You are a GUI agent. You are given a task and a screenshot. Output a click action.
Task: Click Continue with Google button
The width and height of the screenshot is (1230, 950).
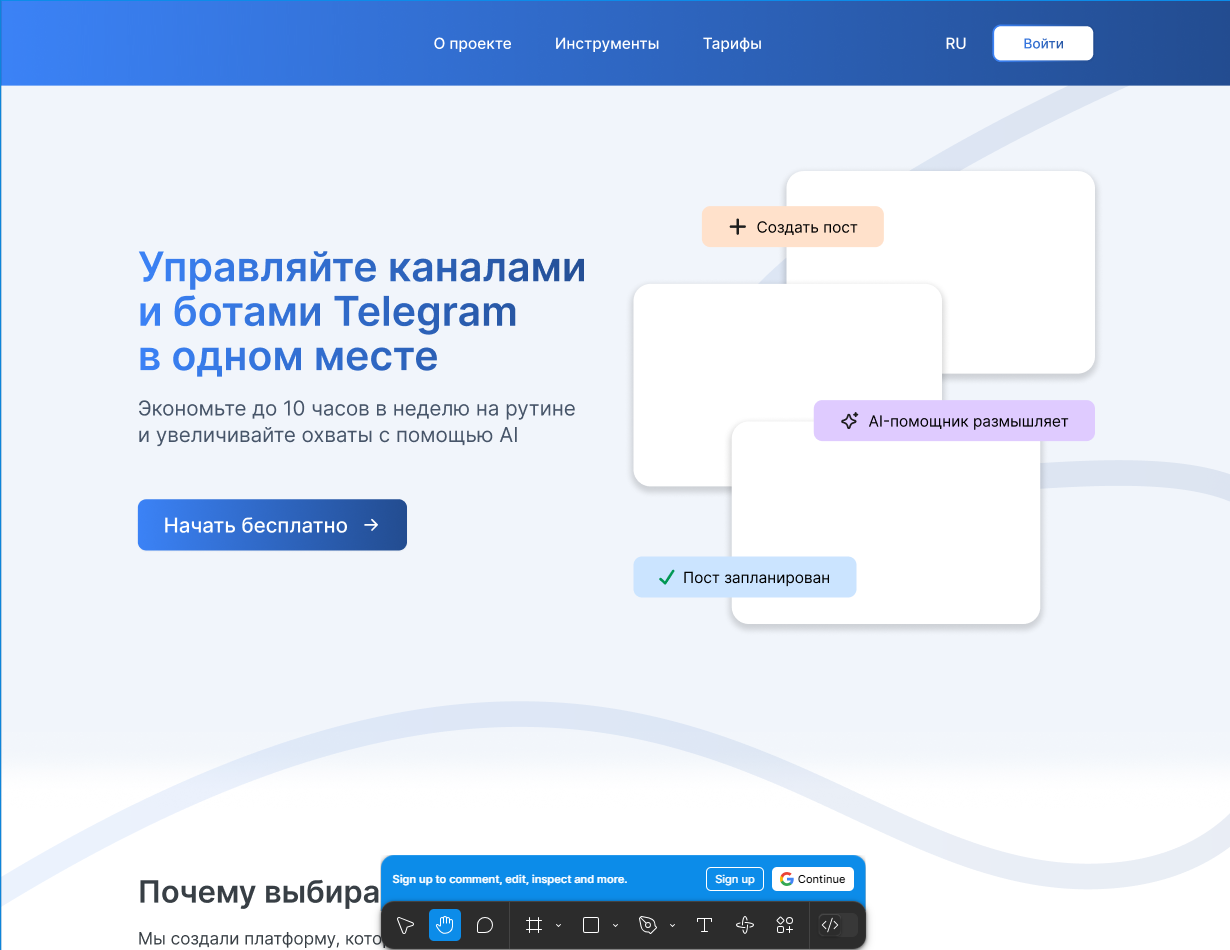tap(813, 879)
